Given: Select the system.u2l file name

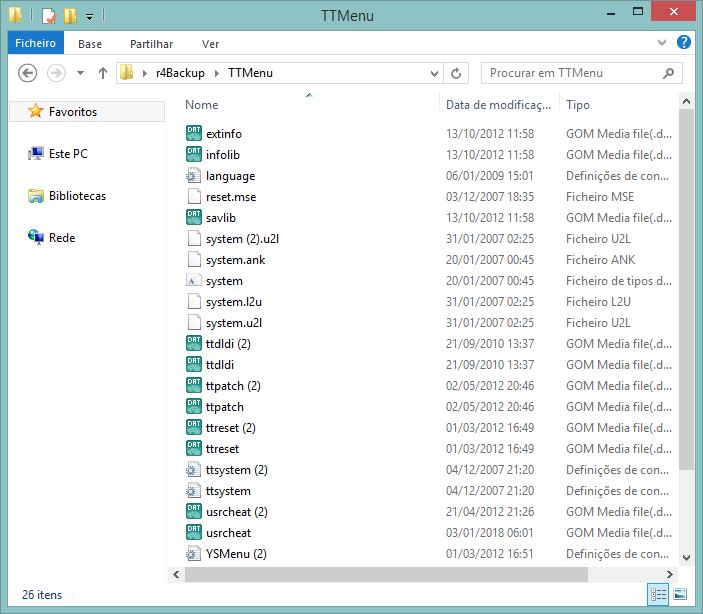Looking at the screenshot, I should [x=234, y=323].
